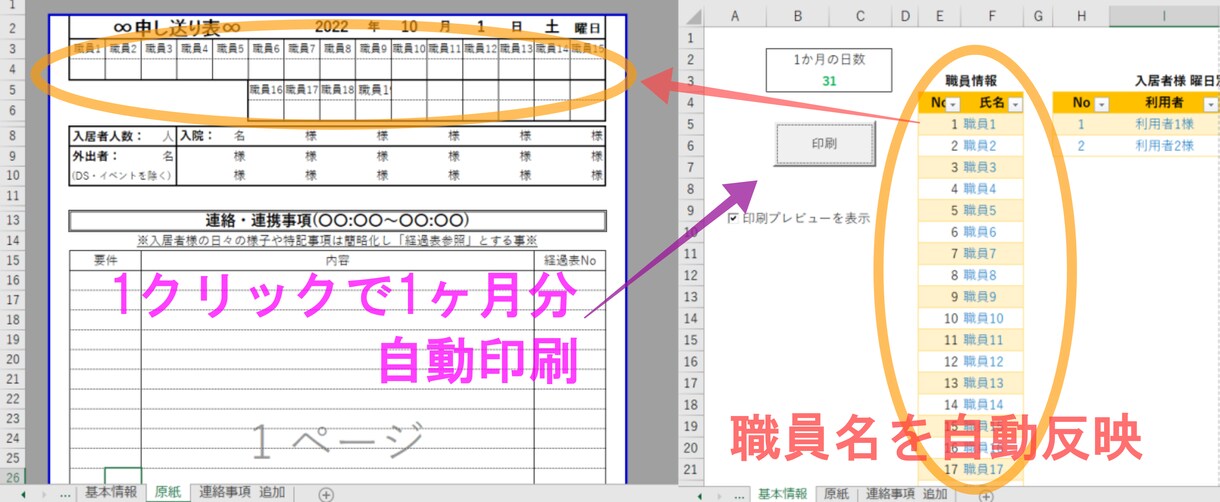
Task: Click next-sheet arrow in left window
Action: 46,493
